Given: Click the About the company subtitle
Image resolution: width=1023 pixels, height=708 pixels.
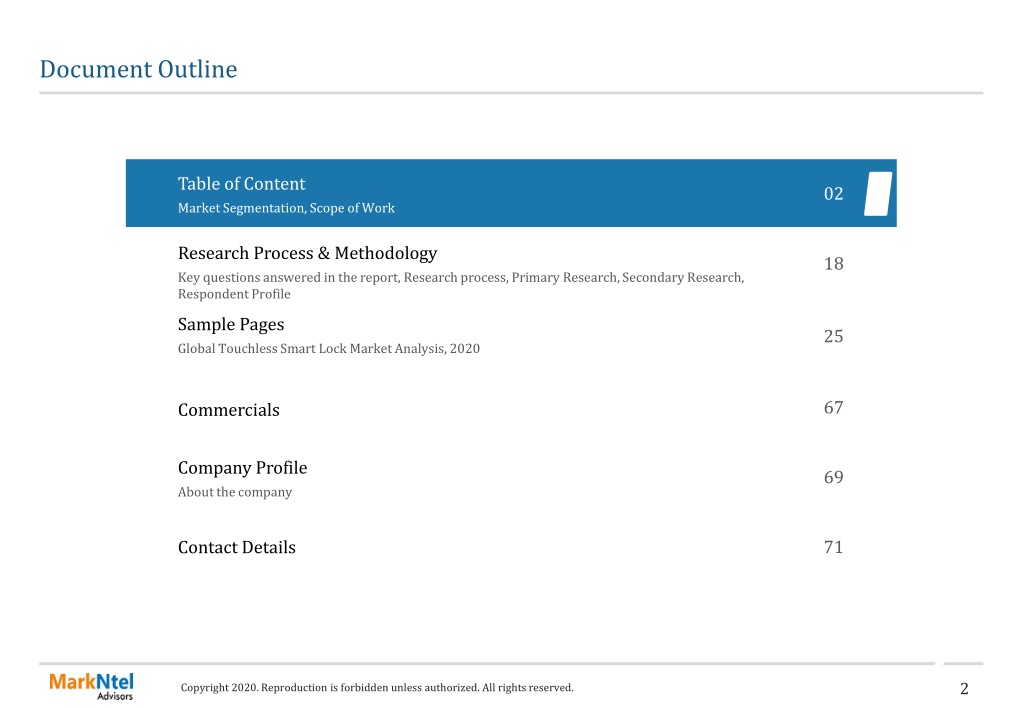Looking at the screenshot, I should [234, 492].
